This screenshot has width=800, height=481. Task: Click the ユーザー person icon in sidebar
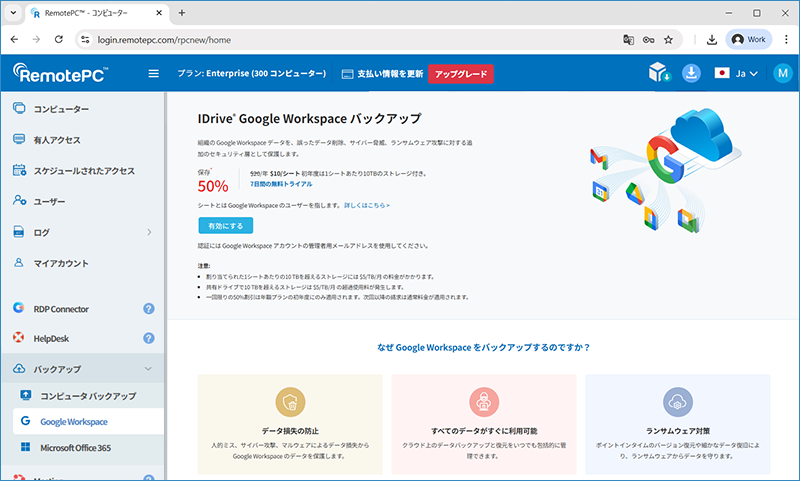(x=19, y=200)
